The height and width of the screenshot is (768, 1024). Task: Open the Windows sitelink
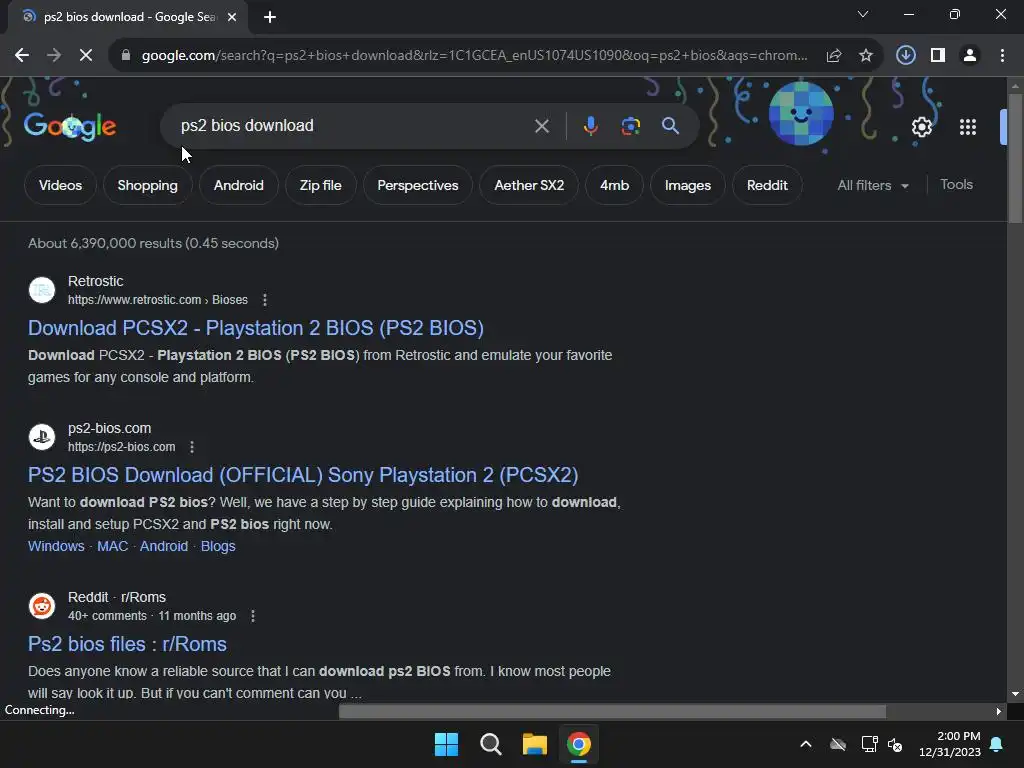[56, 546]
